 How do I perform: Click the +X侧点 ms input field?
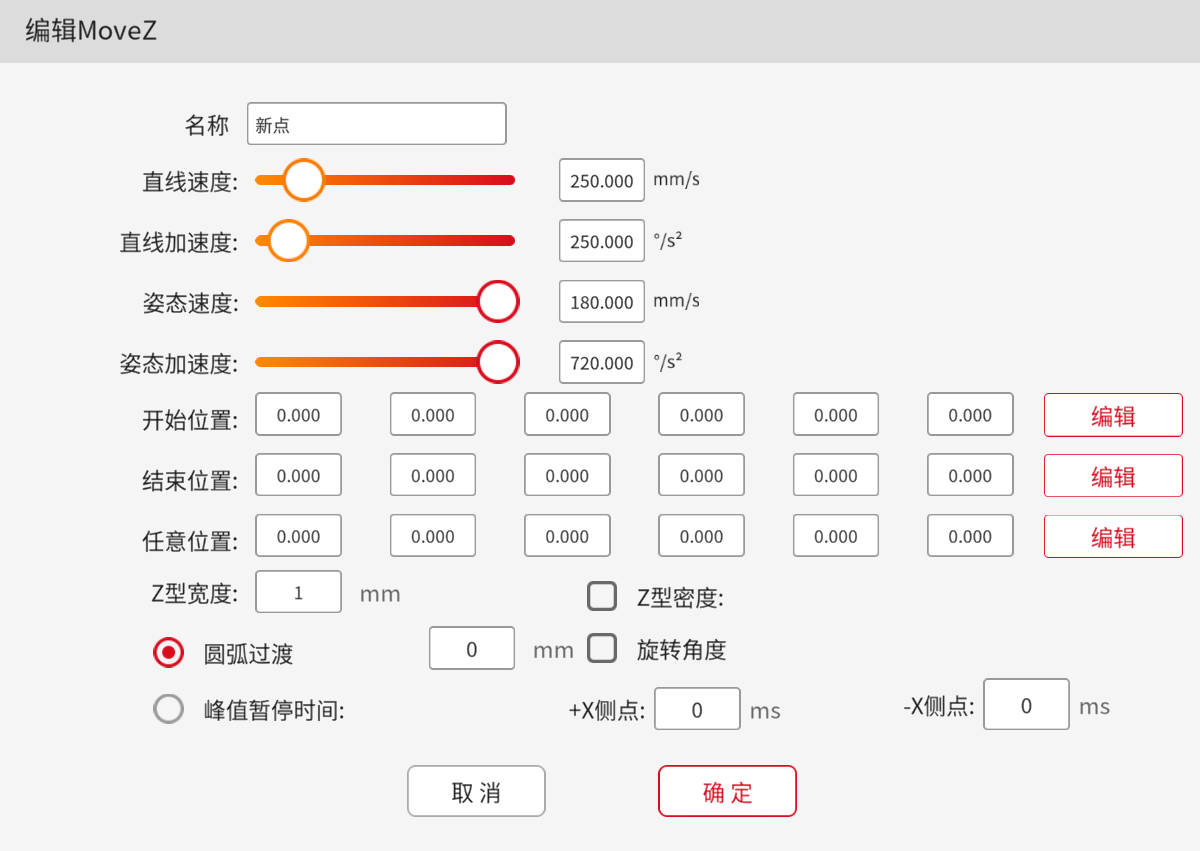coord(697,709)
